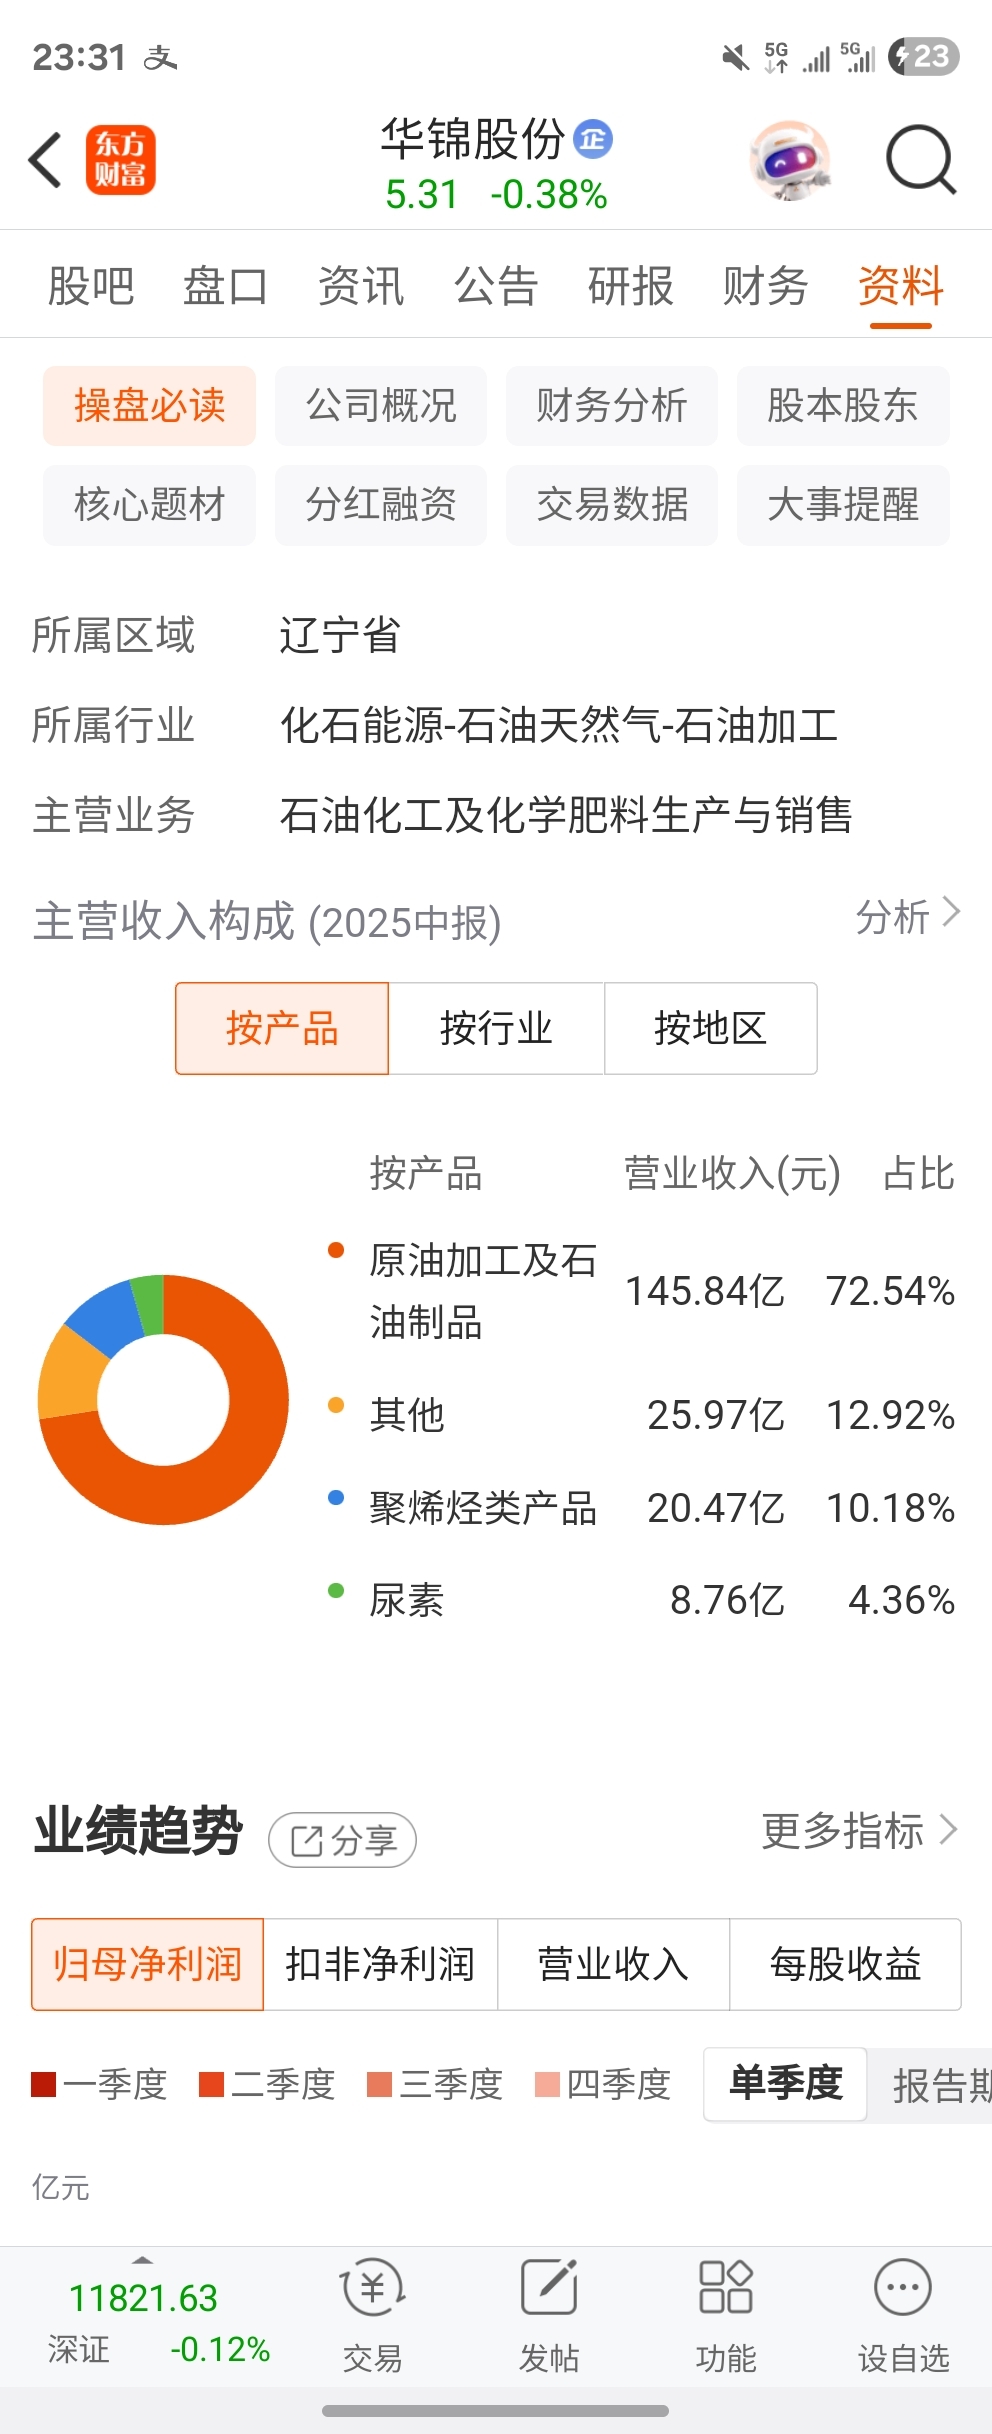Tap the 东方财富 logo icon
Image resolution: width=992 pixels, height=2434 pixels.
point(121,160)
